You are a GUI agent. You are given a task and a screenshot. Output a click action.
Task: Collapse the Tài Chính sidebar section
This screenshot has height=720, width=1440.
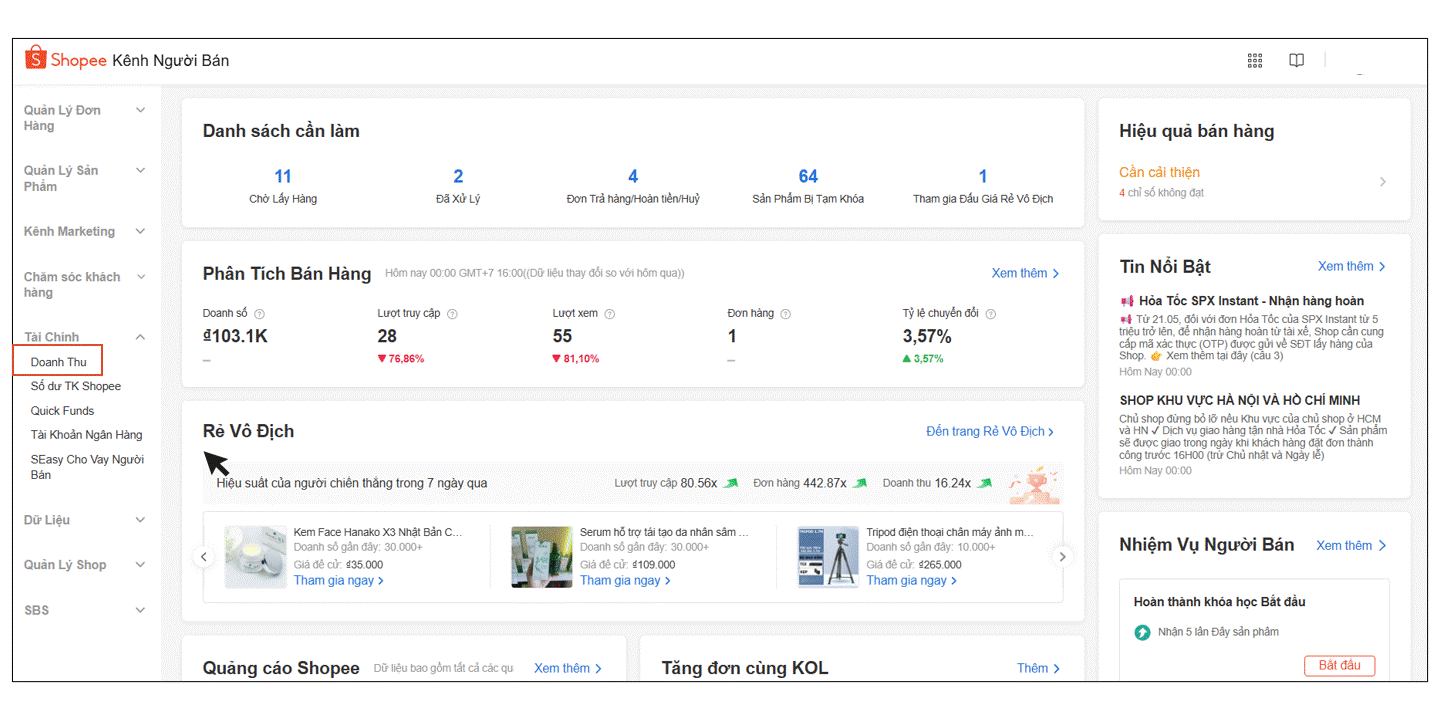pos(140,338)
